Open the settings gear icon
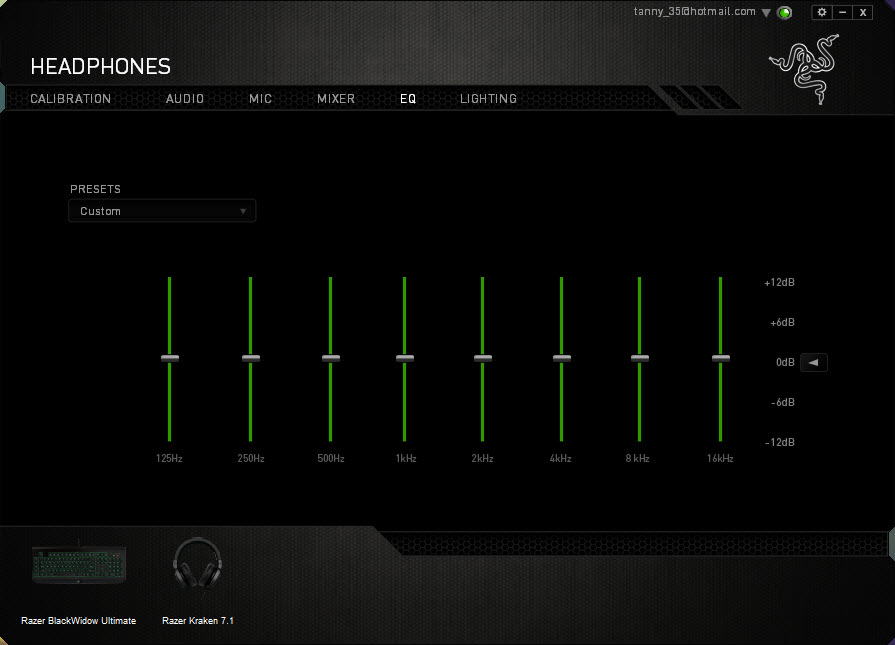Screen dimensions: 895x645 pos(822,12)
